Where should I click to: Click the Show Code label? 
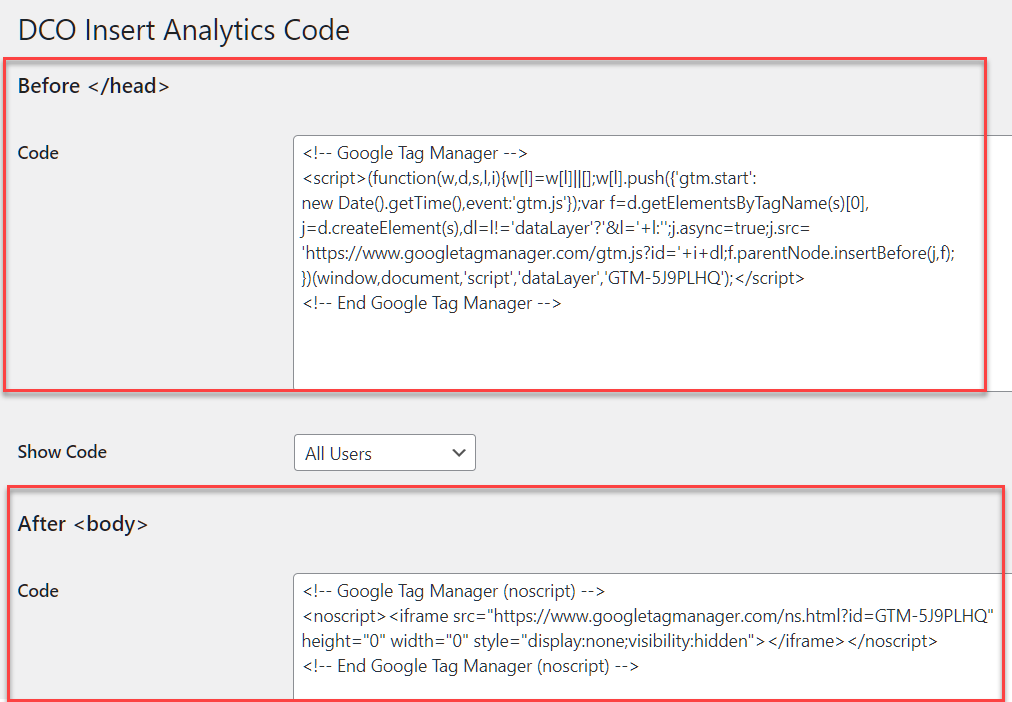[62, 452]
